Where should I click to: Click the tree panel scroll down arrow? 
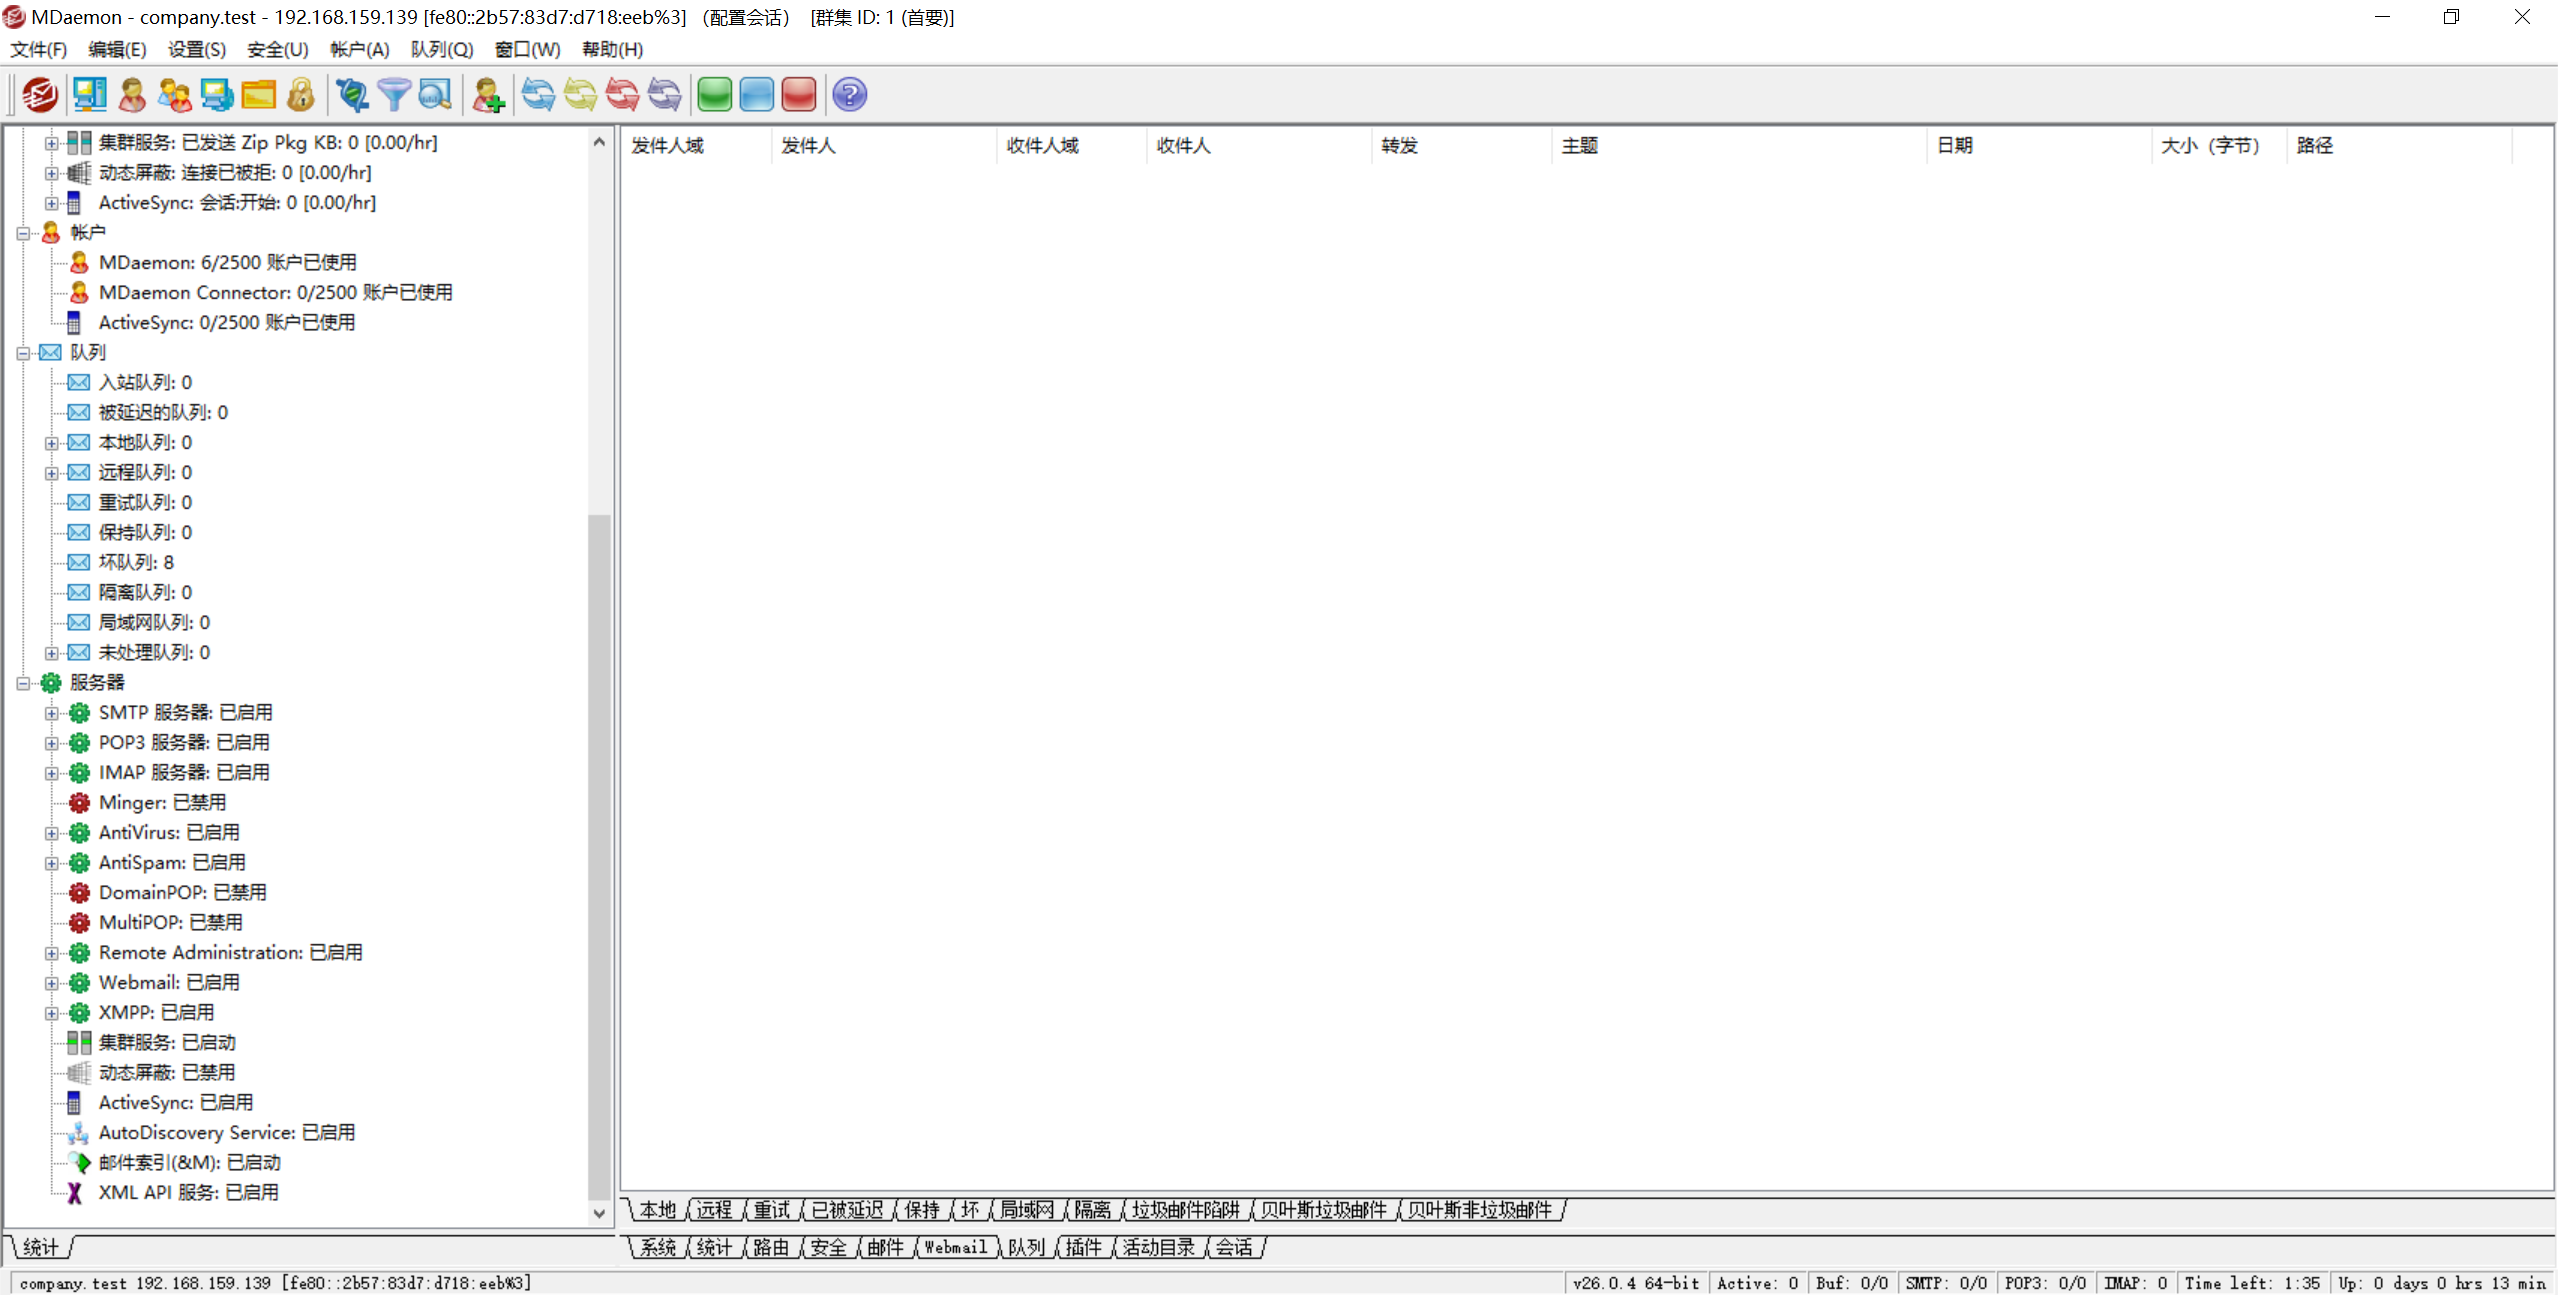(x=599, y=1213)
